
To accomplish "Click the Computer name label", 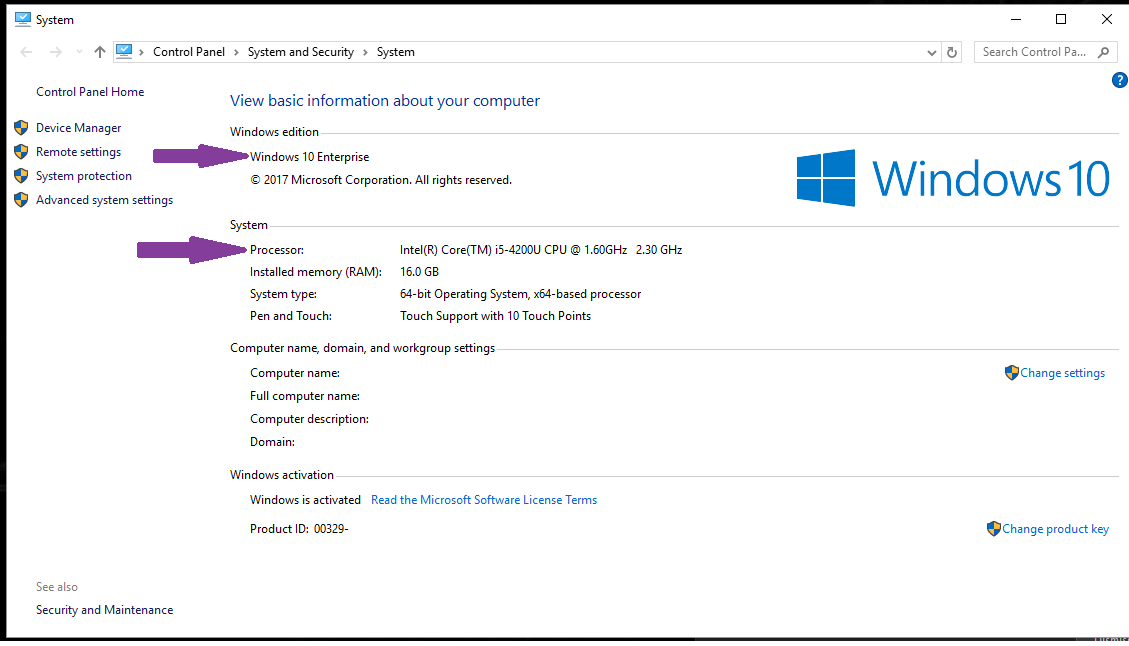I will tap(294, 373).
